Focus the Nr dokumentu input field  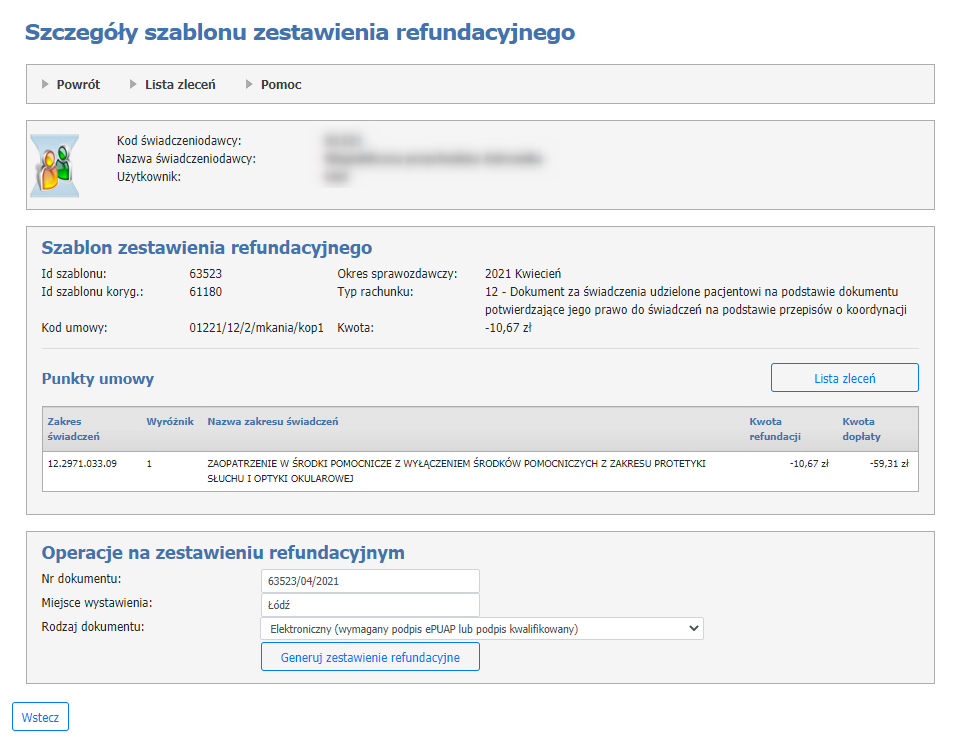(x=369, y=581)
